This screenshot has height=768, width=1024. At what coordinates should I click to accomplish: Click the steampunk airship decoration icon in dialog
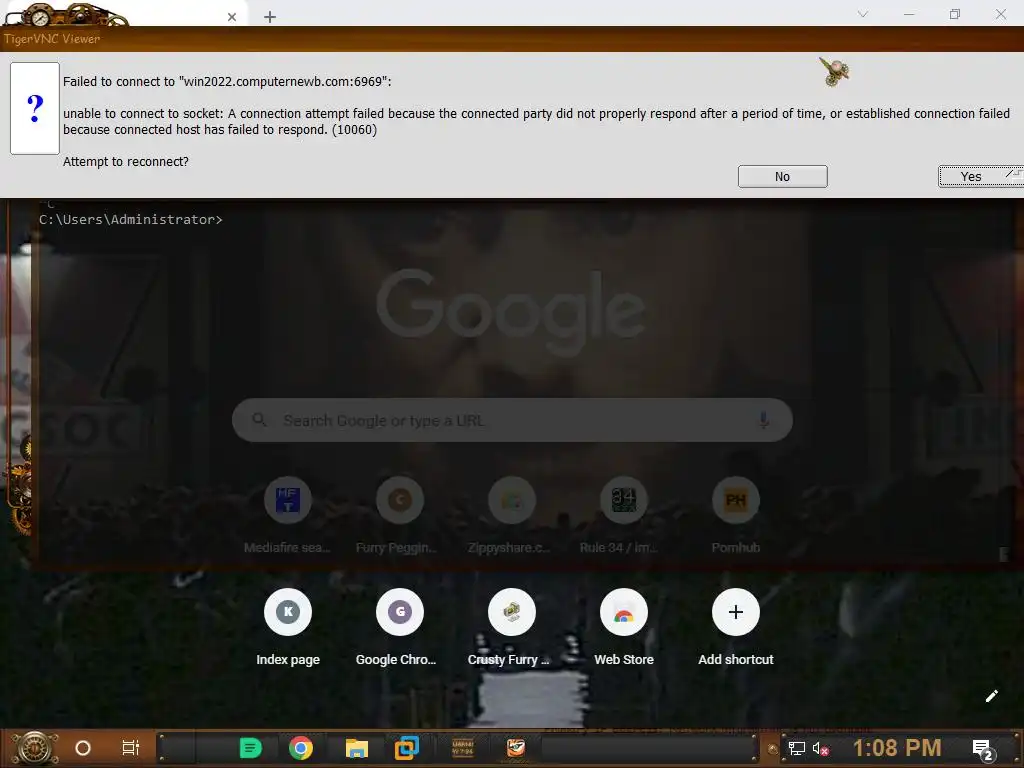(x=834, y=71)
